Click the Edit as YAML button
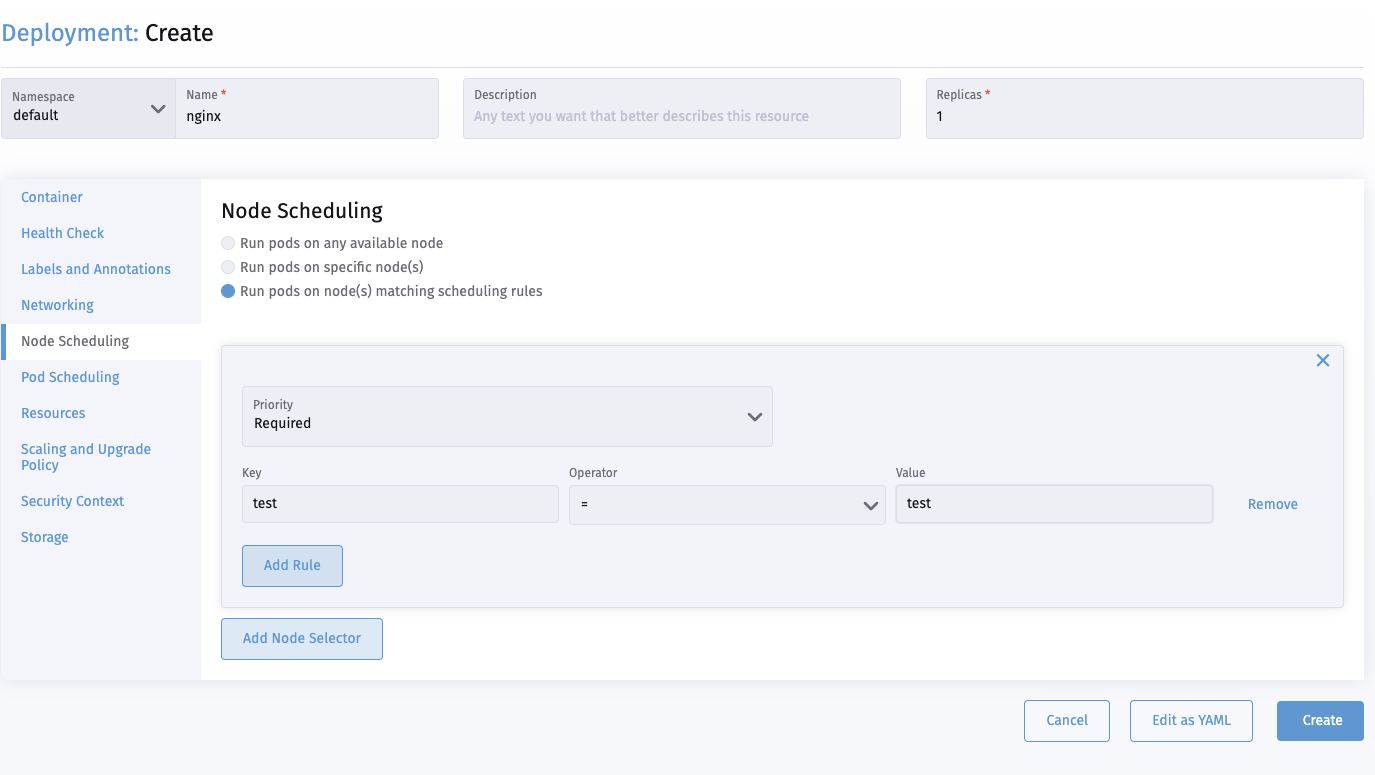 [1190, 720]
